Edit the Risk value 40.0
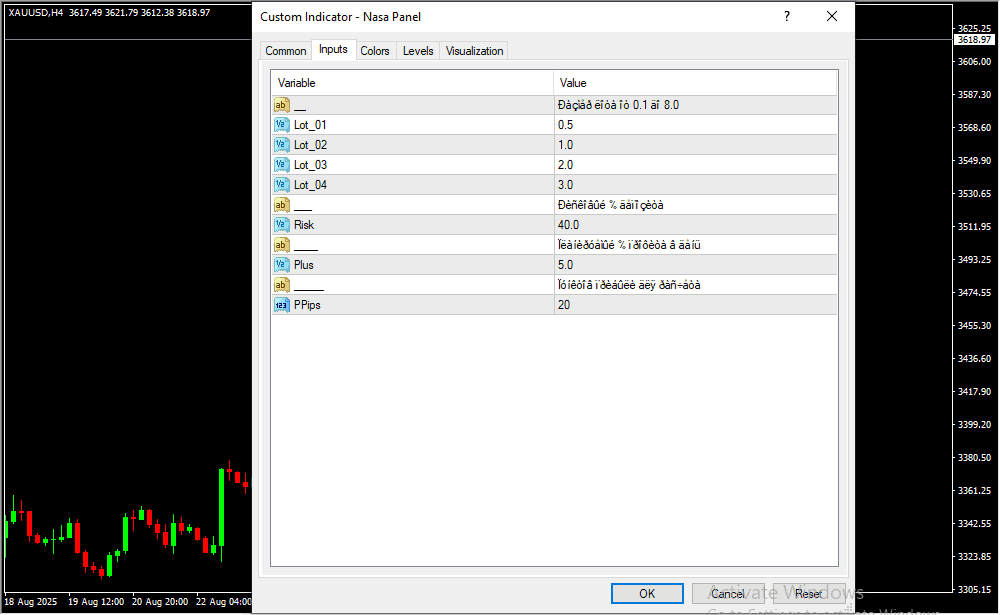The width and height of the screenshot is (1000, 615). coord(695,225)
